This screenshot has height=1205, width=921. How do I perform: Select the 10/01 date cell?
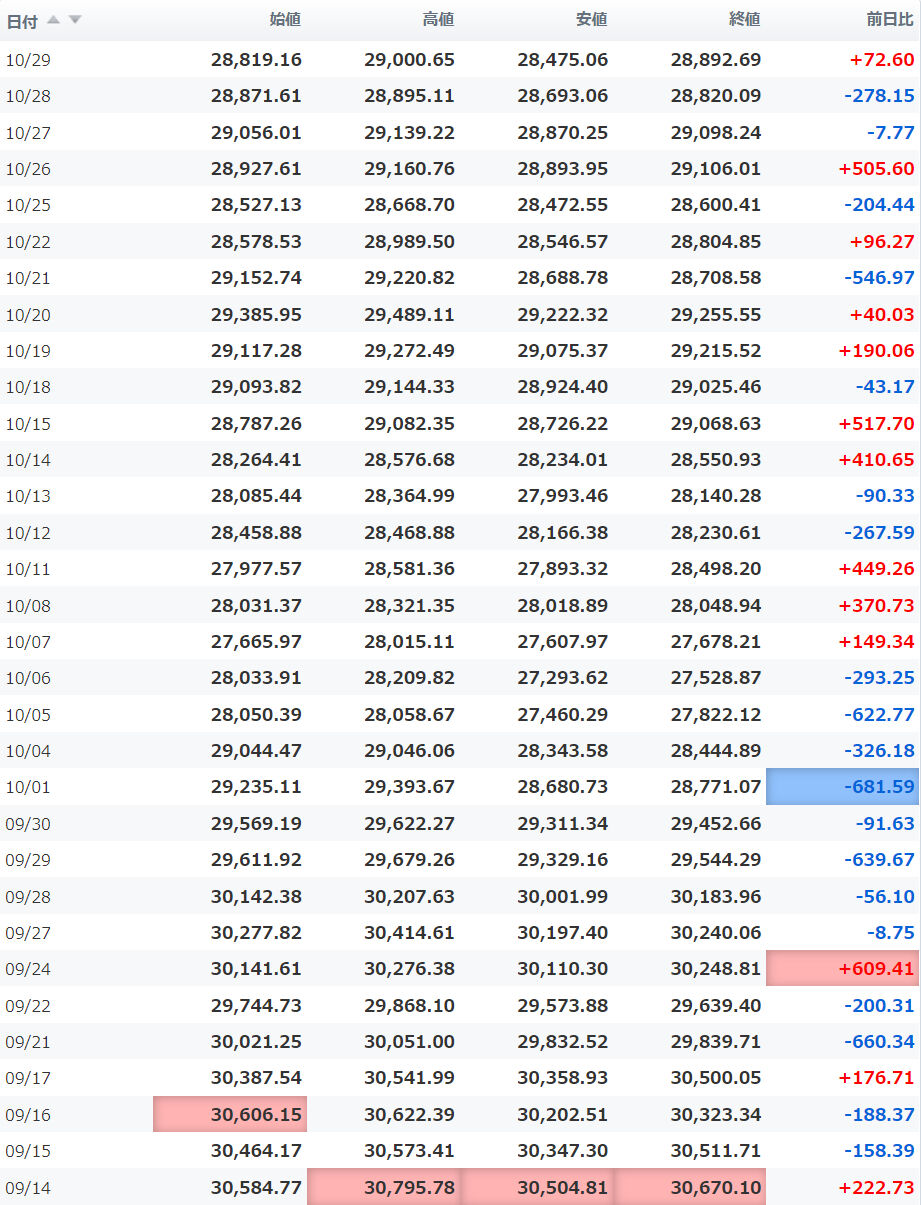[x=28, y=787]
